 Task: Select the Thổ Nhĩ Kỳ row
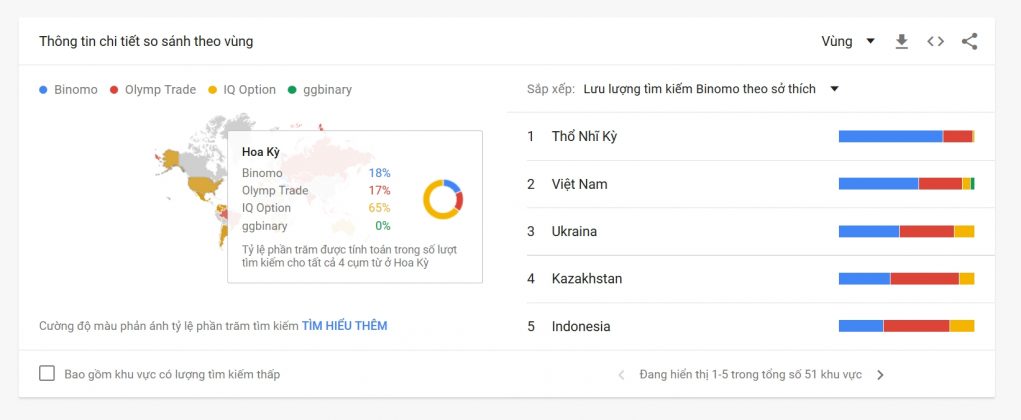[584, 137]
